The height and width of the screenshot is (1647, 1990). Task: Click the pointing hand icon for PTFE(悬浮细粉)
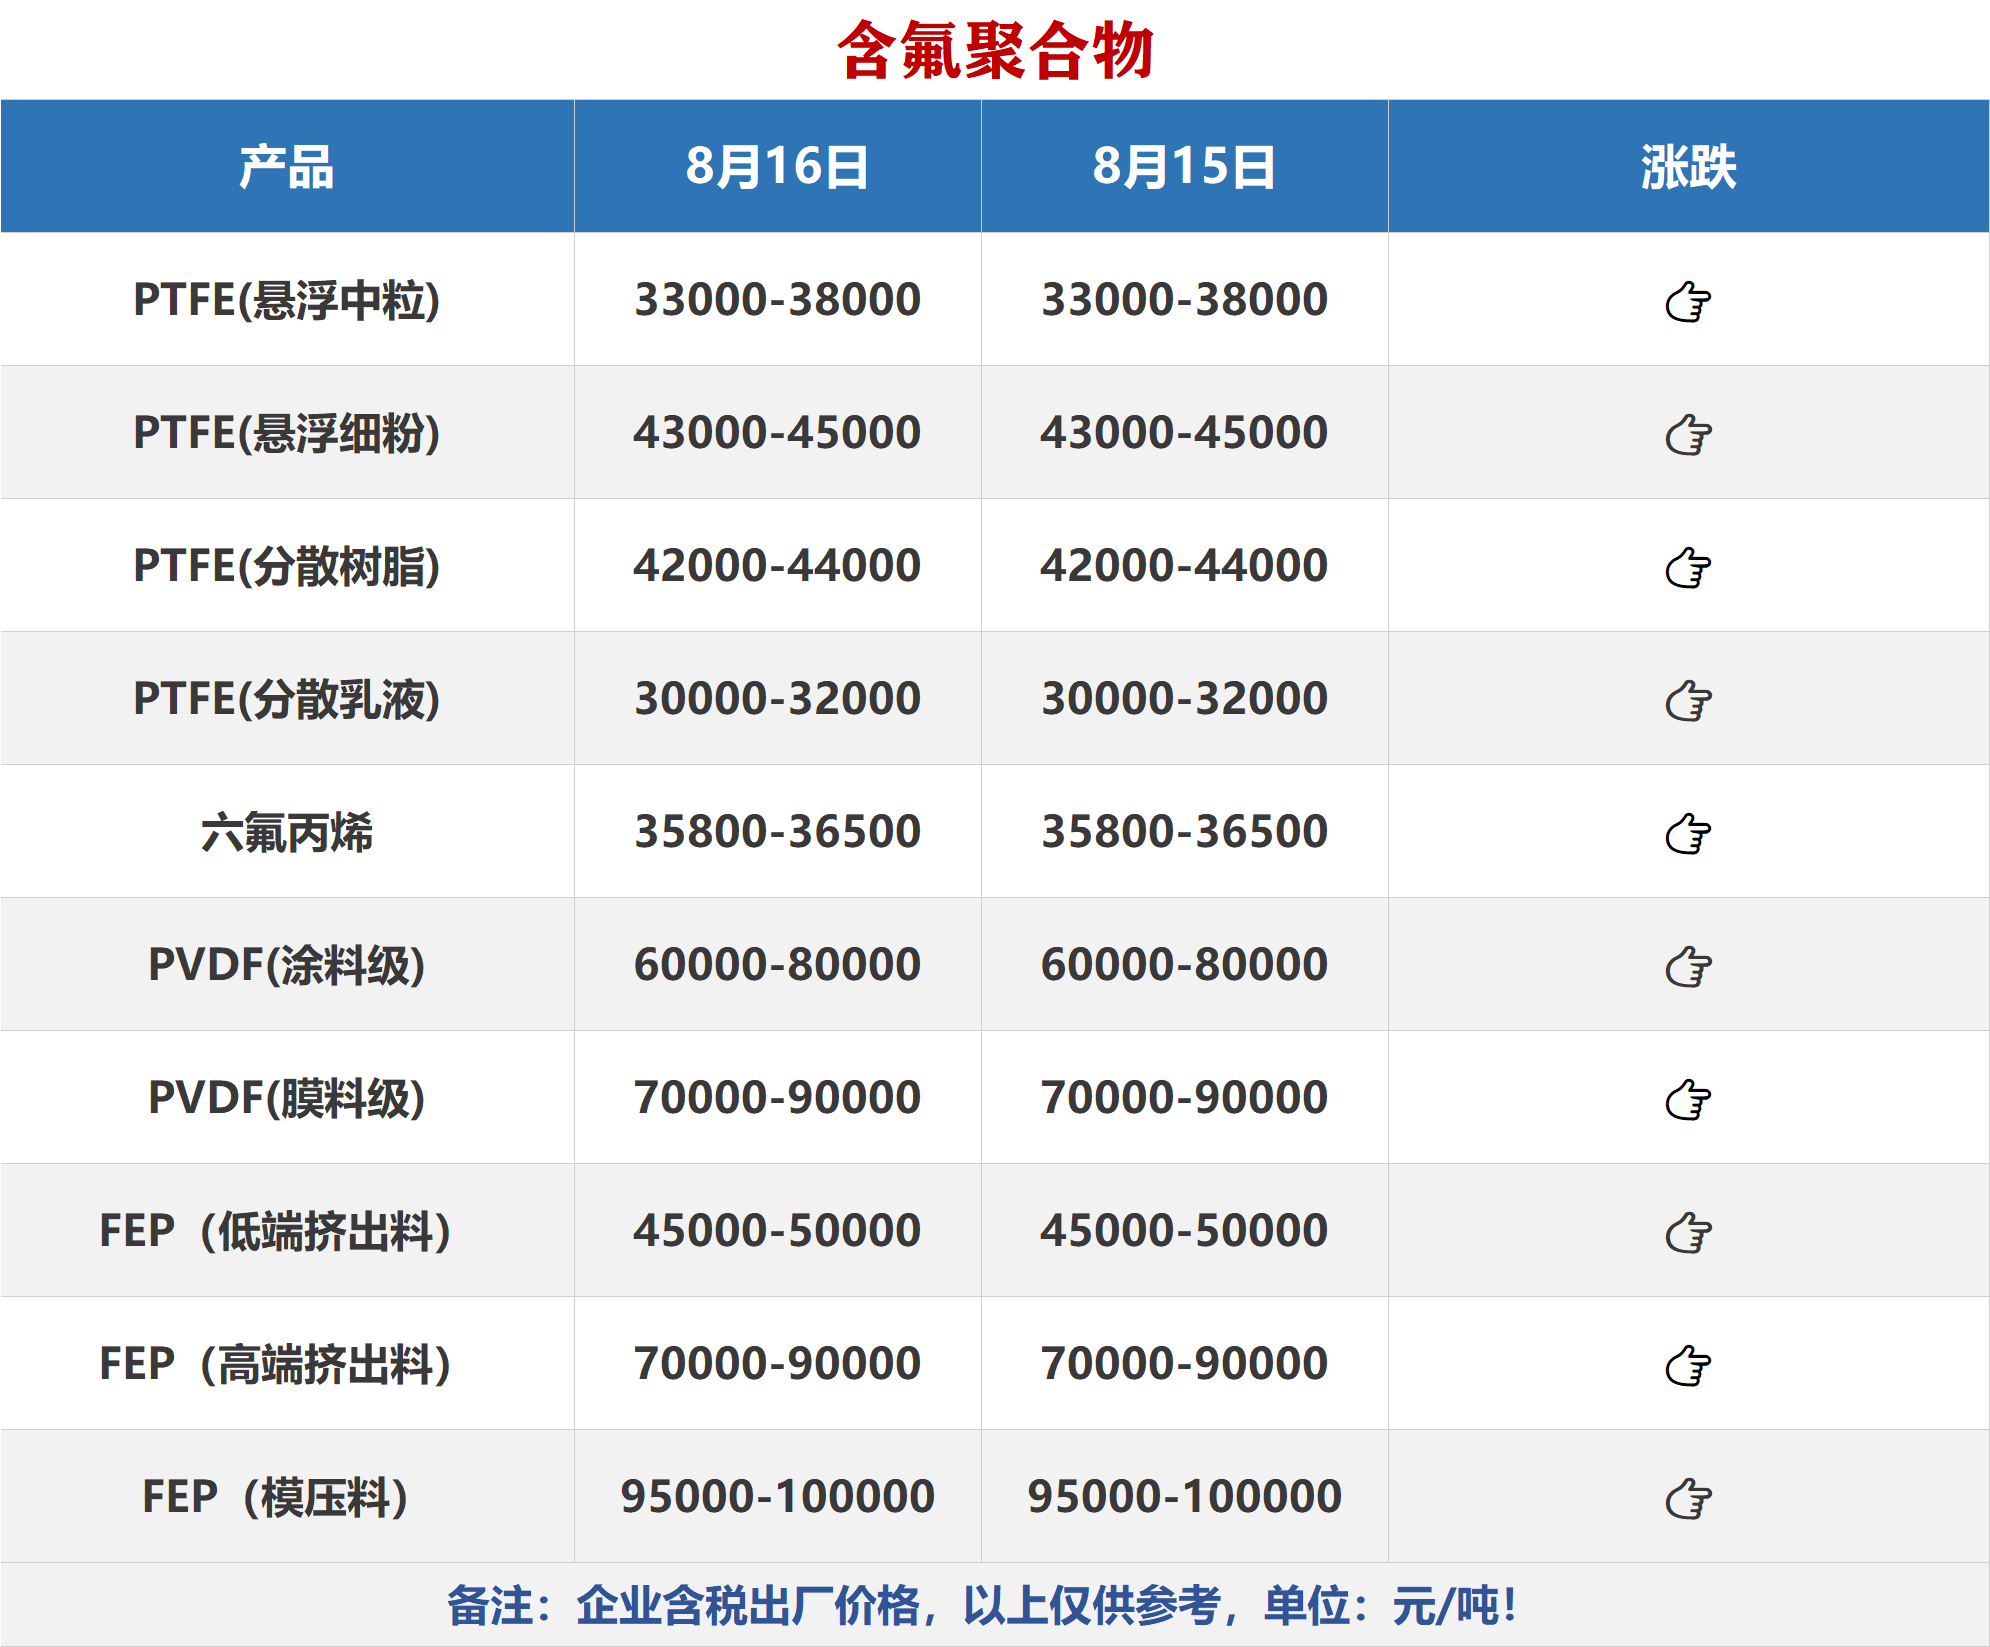pyautogui.click(x=1688, y=434)
